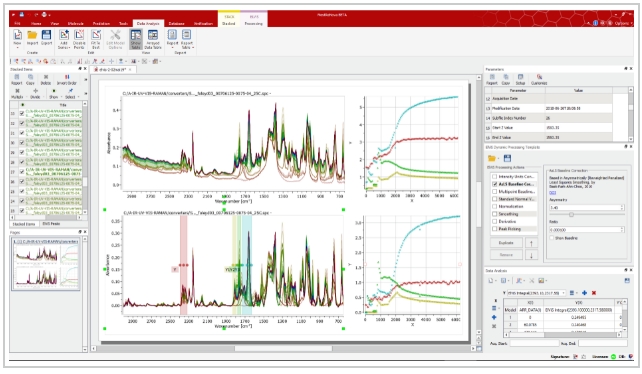This screenshot has height=374, width=642.
Task: Click the crosshair icon in secondary toolbar
Action: tap(111, 61)
